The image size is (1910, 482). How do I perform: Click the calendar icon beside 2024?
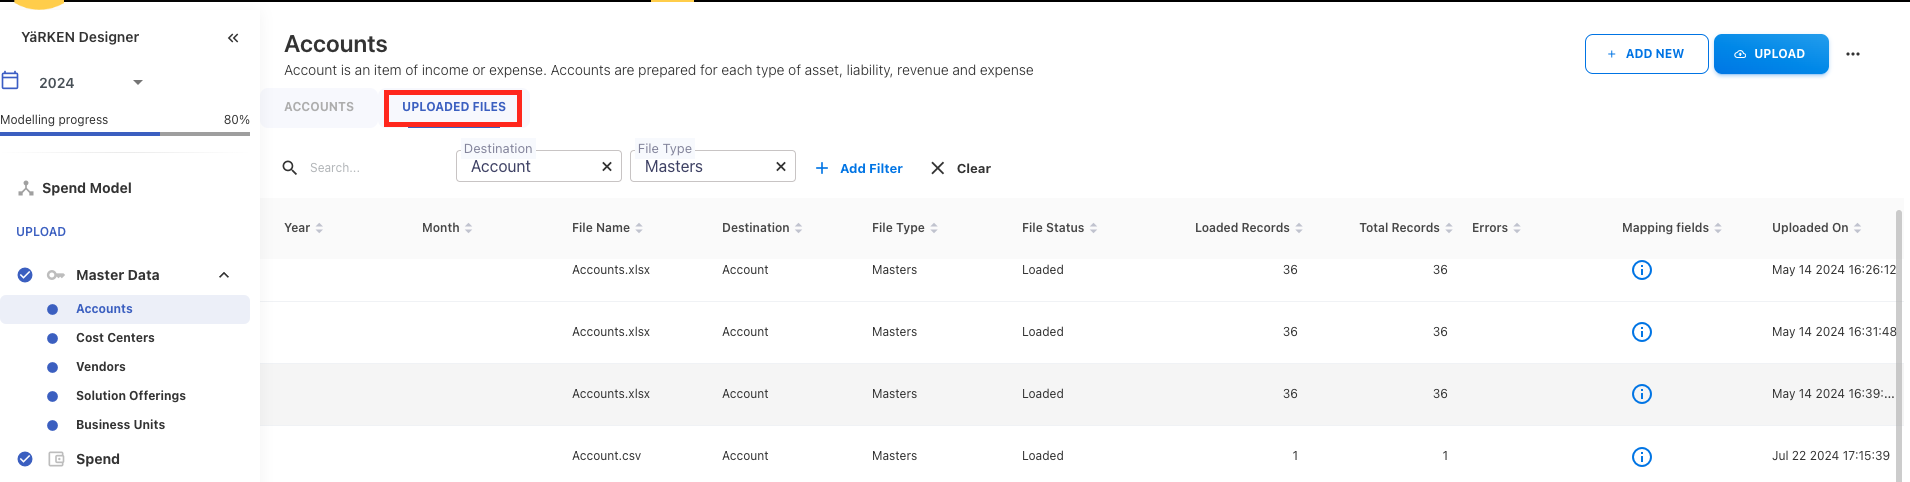[10, 80]
